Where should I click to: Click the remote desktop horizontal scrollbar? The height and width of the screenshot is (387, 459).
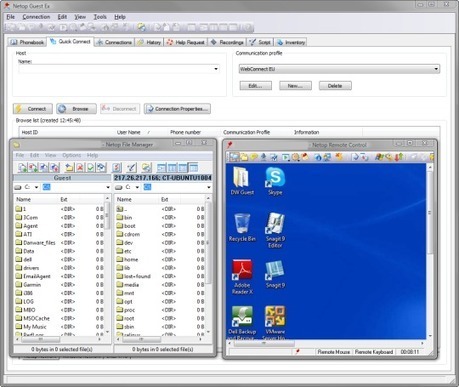(327, 343)
